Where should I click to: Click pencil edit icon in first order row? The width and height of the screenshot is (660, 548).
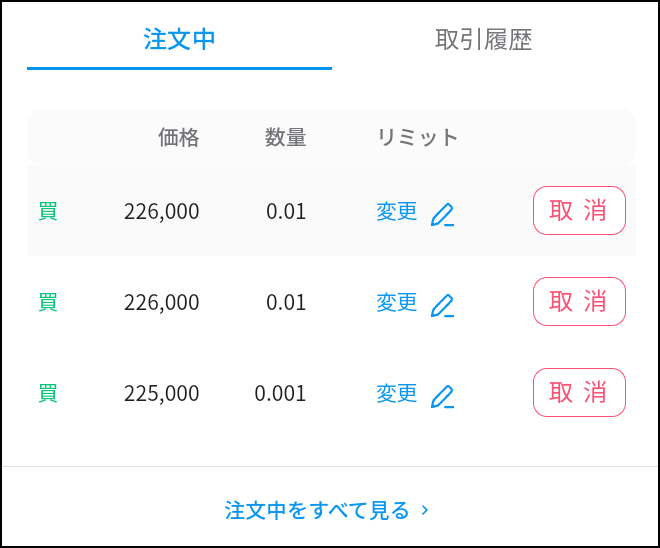pyautogui.click(x=442, y=214)
